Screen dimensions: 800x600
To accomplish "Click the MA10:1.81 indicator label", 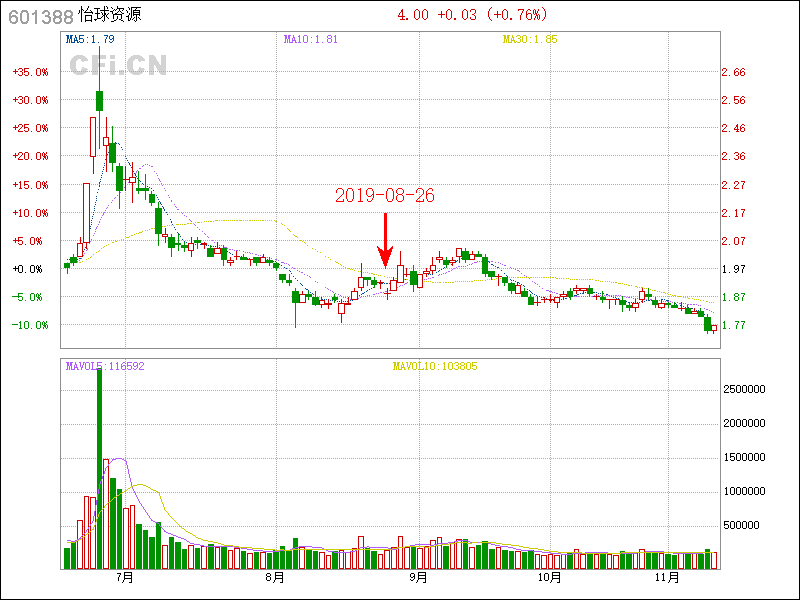I will point(310,40).
